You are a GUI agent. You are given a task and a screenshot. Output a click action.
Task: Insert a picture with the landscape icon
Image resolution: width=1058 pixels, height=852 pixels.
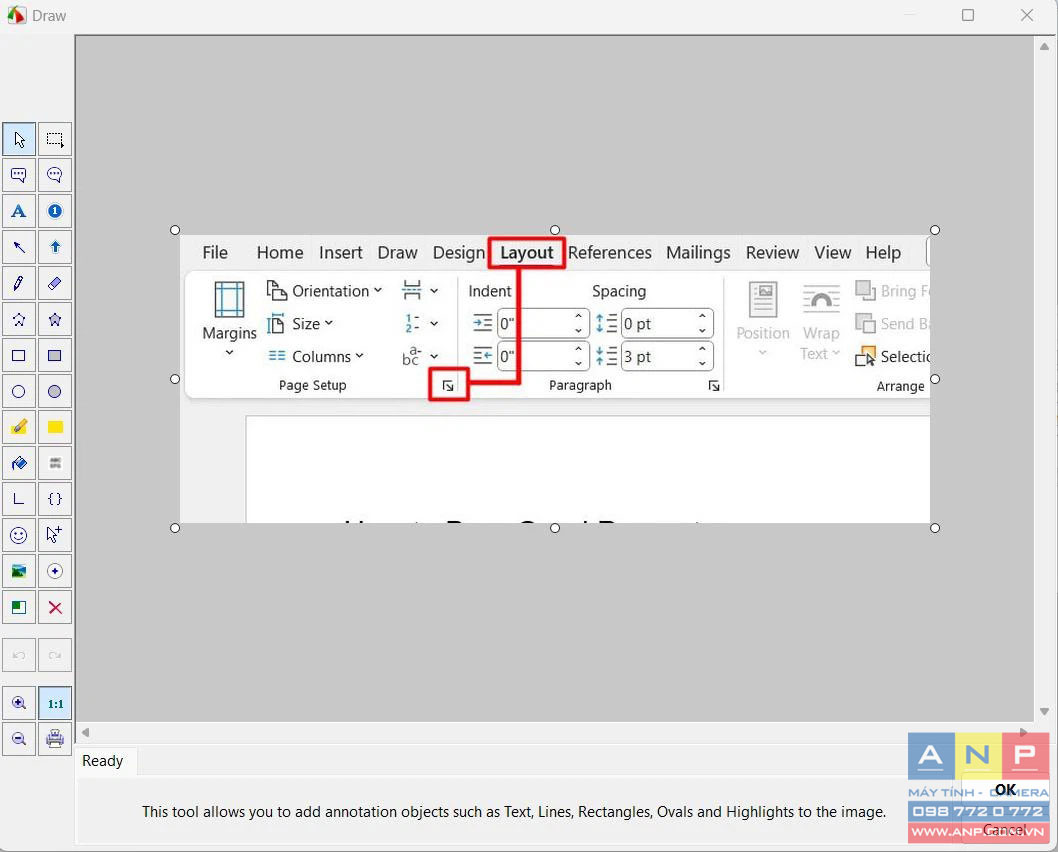click(x=19, y=571)
